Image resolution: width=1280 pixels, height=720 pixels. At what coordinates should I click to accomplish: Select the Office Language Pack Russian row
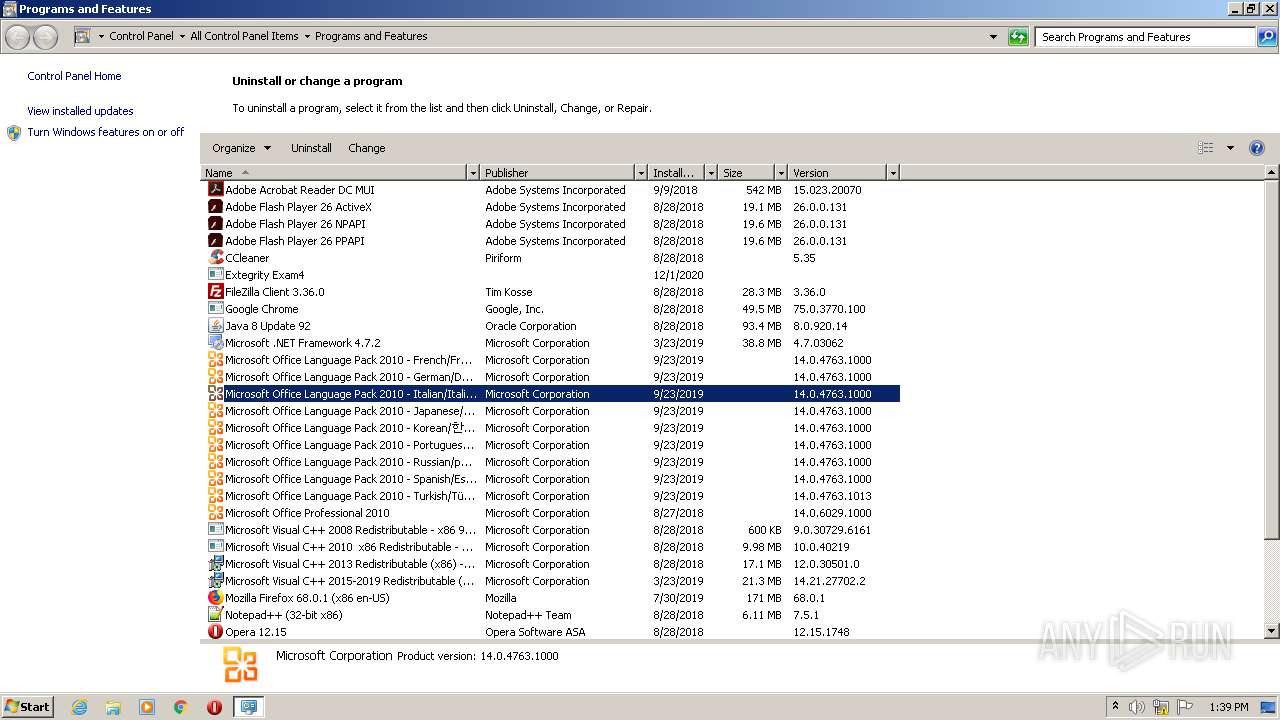551,462
